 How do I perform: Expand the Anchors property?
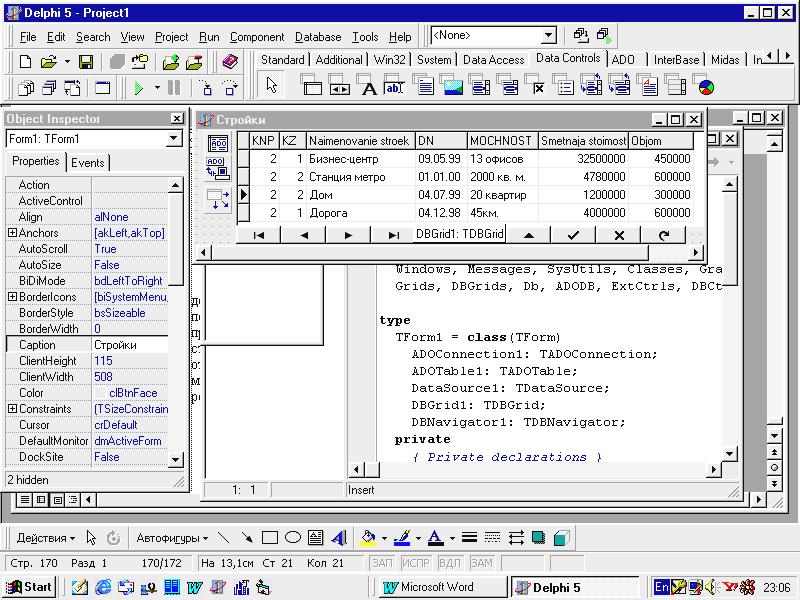(12, 233)
